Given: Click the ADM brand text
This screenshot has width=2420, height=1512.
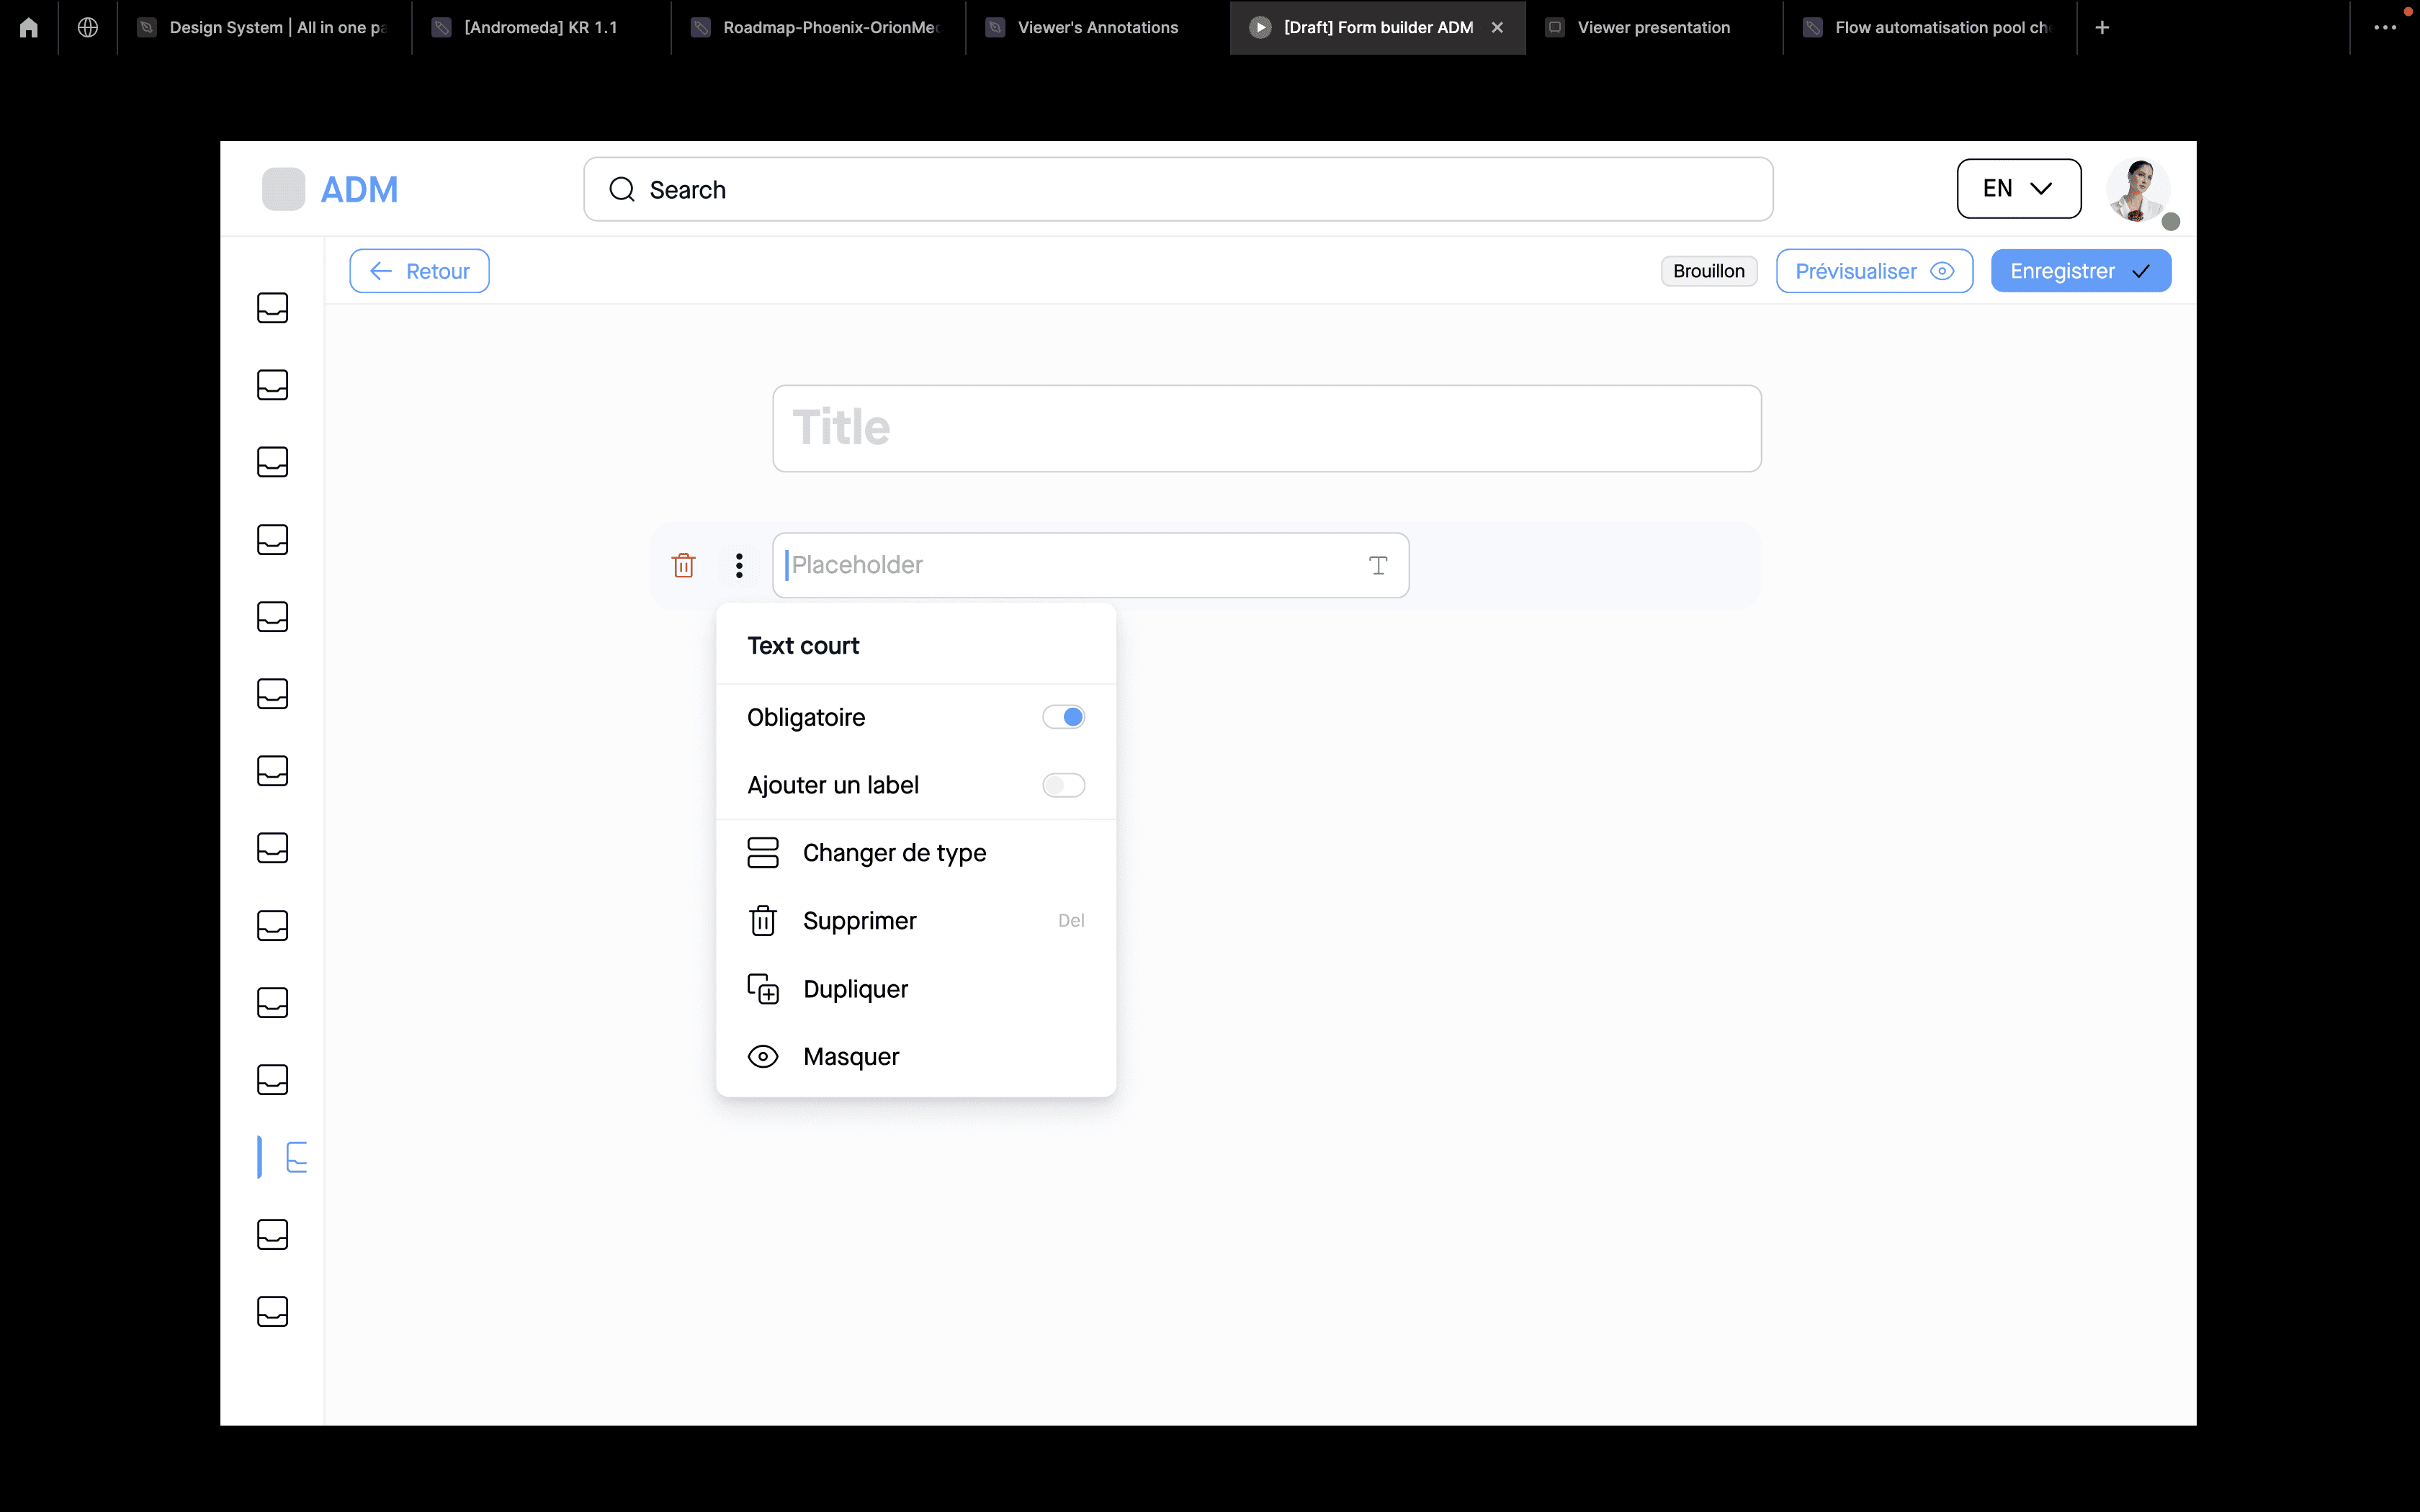Looking at the screenshot, I should 359,189.
